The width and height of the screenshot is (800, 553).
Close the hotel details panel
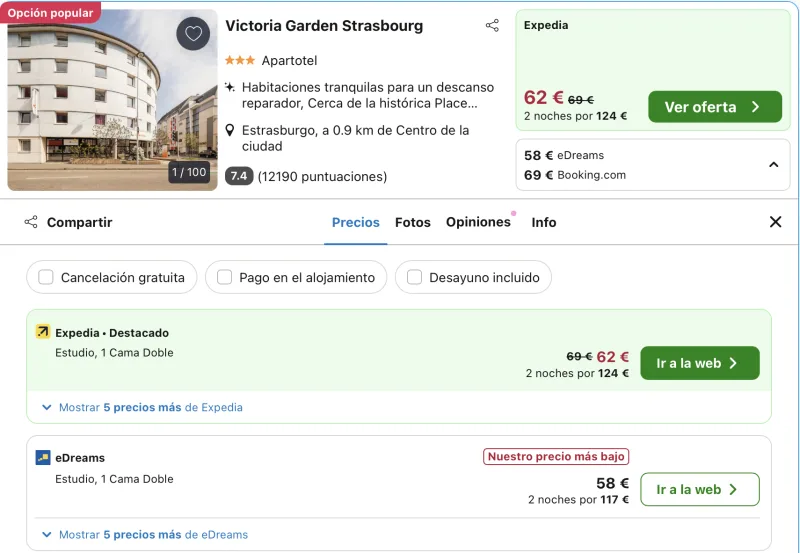pos(776,222)
